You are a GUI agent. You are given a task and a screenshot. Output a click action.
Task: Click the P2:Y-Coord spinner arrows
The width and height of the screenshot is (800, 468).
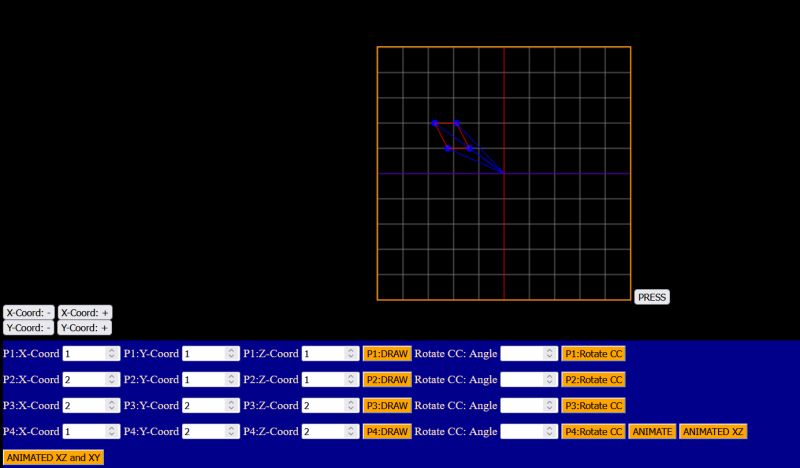[231, 380]
